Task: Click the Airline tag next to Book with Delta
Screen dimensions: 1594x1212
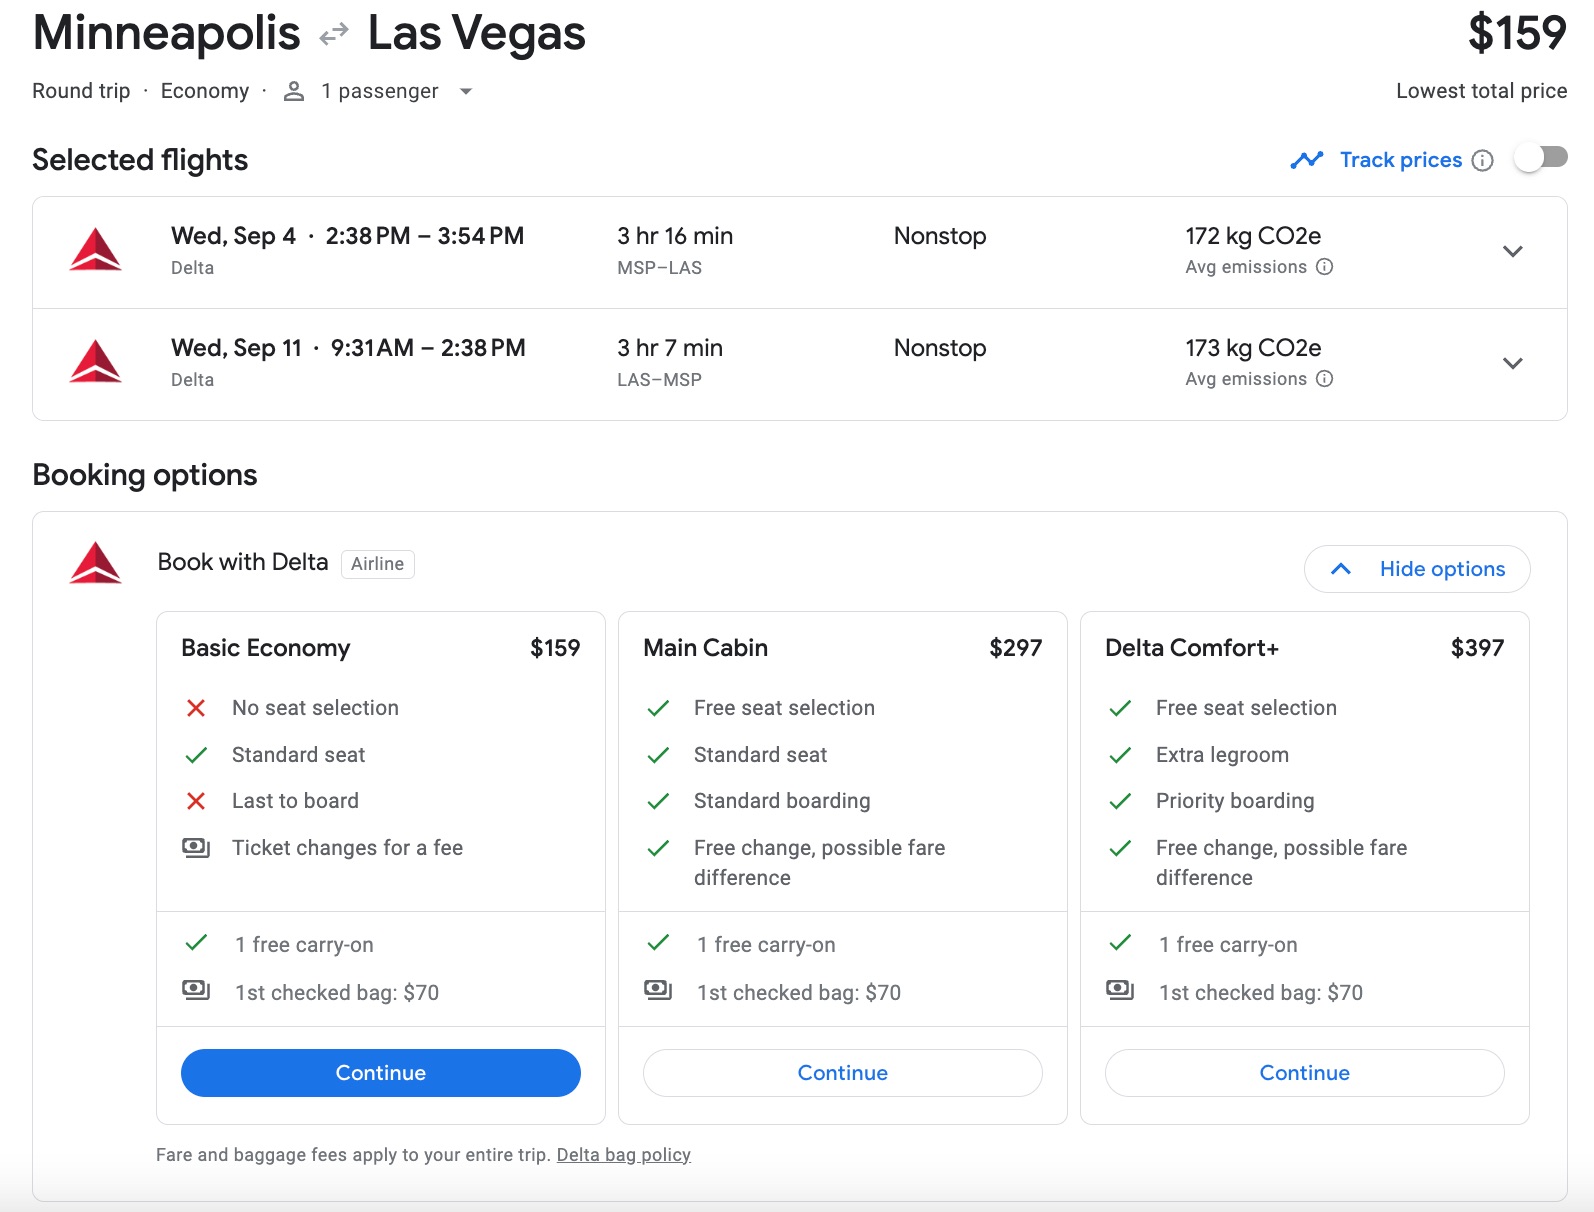Action: tap(378, 564)
